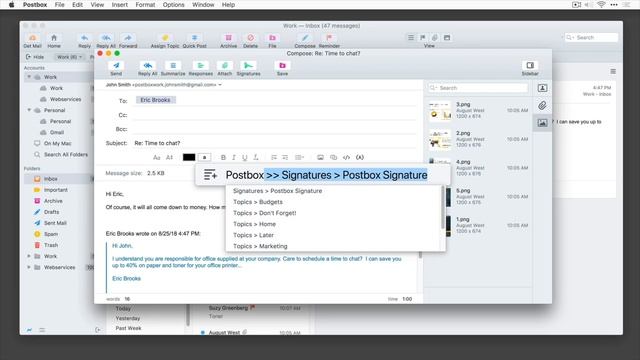The height and width of the screenshot is (360, 640).
Task: Insert bulleted list in message editor
Action: click(274, 158)
